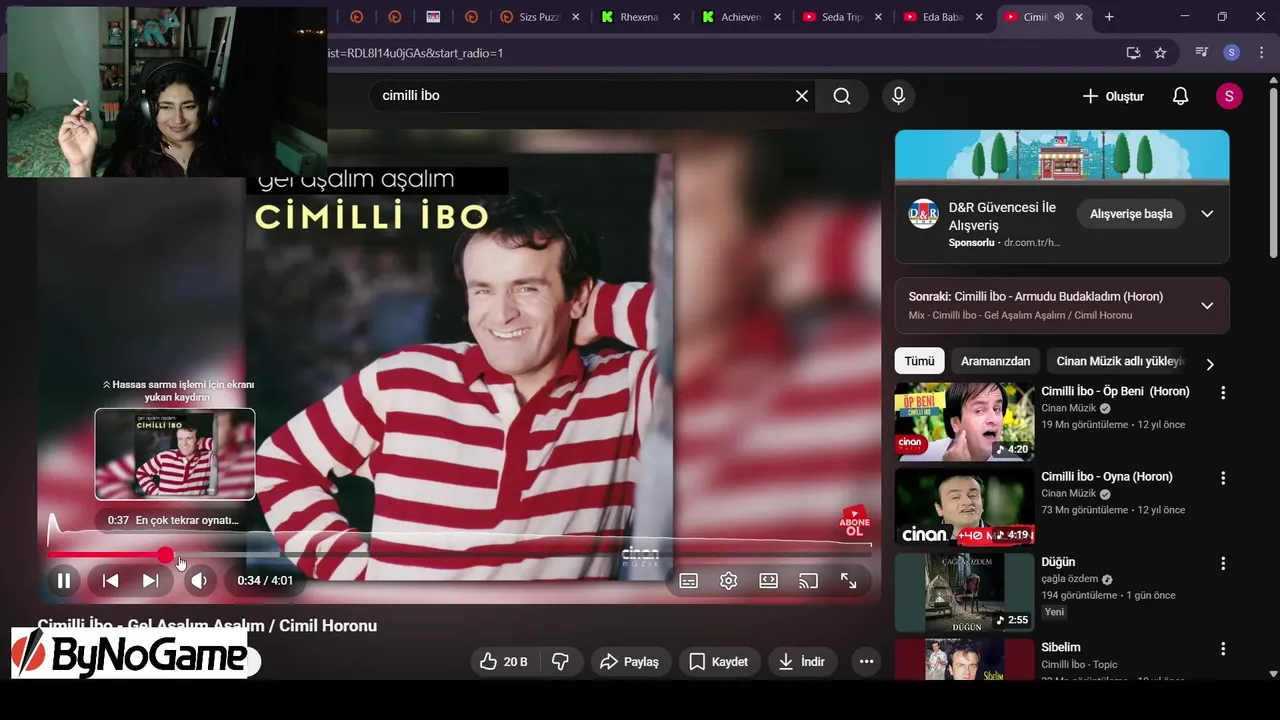Show more filter chips arrow
Viewport: 1280px width, 720px height.
click(x=1210, y=364)
